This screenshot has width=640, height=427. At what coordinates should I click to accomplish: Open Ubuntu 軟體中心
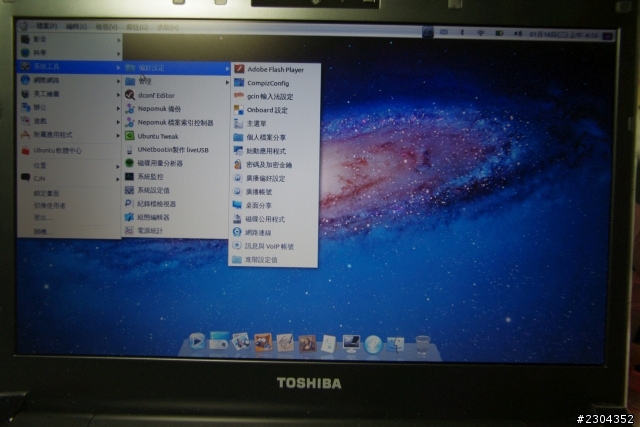click(70, 150)
